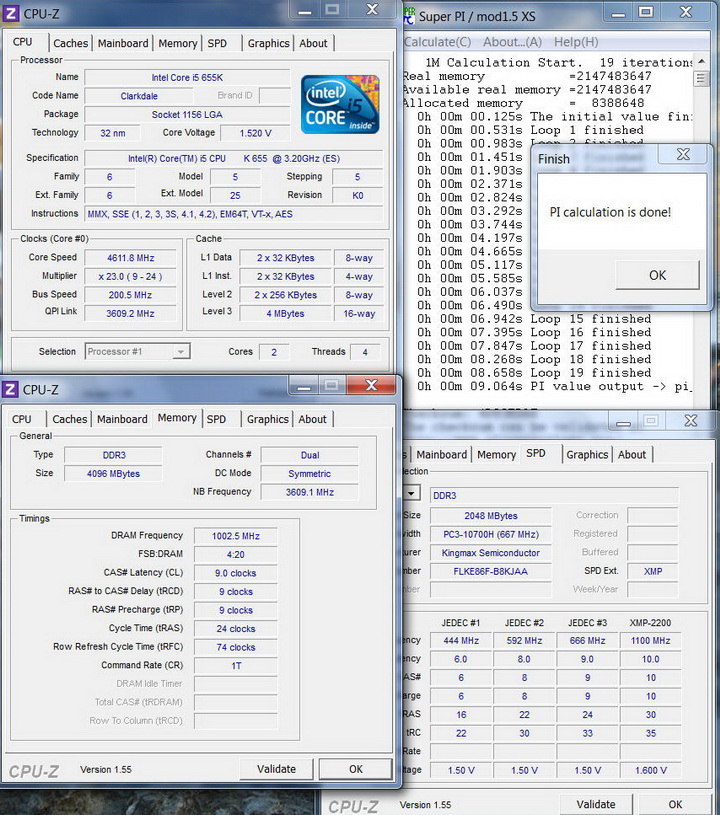This screenshot has width=720, height=815.
Task: Open About tab in Memory CPU-Z window
Action: tap(312, 419)
